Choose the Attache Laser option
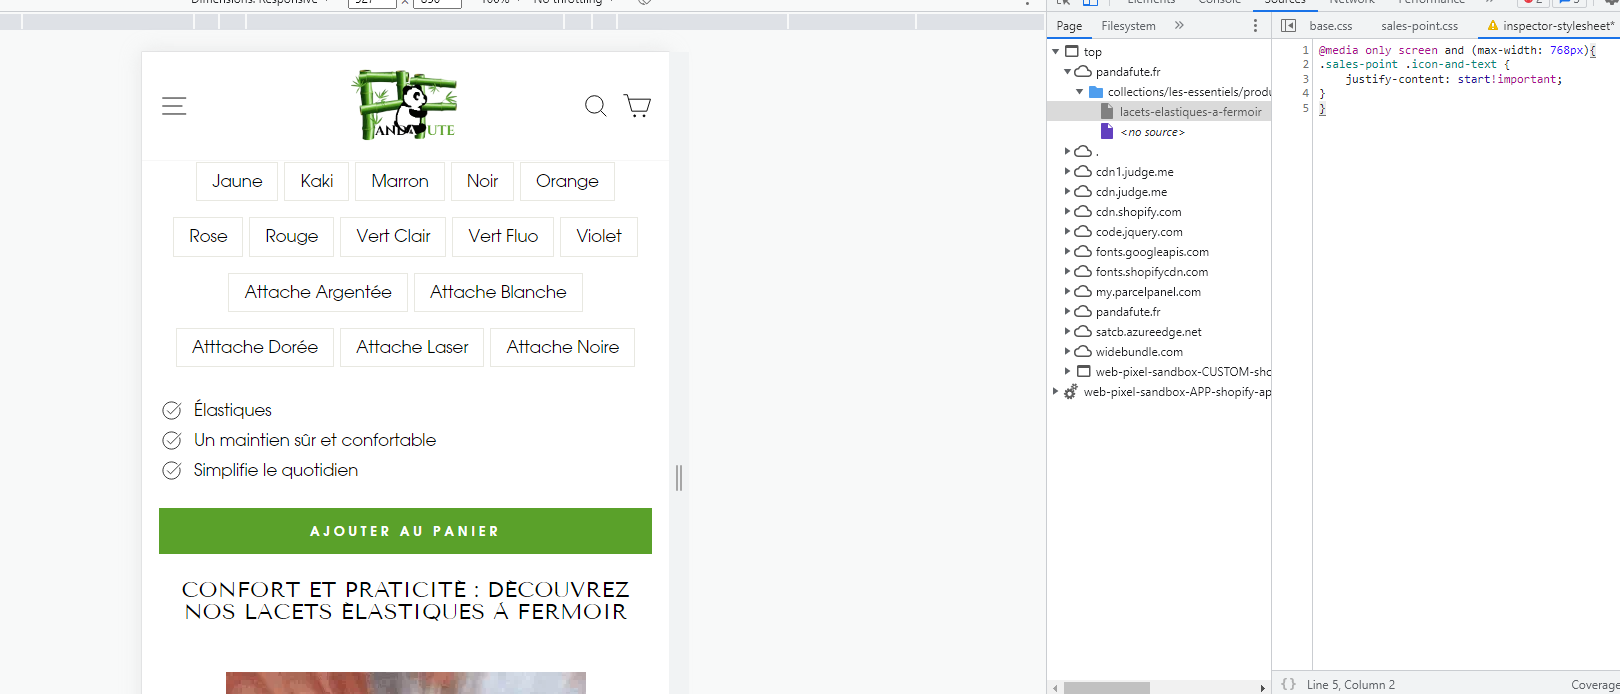The height and width of the screenshot is (694, 1620). pos(412,347)
